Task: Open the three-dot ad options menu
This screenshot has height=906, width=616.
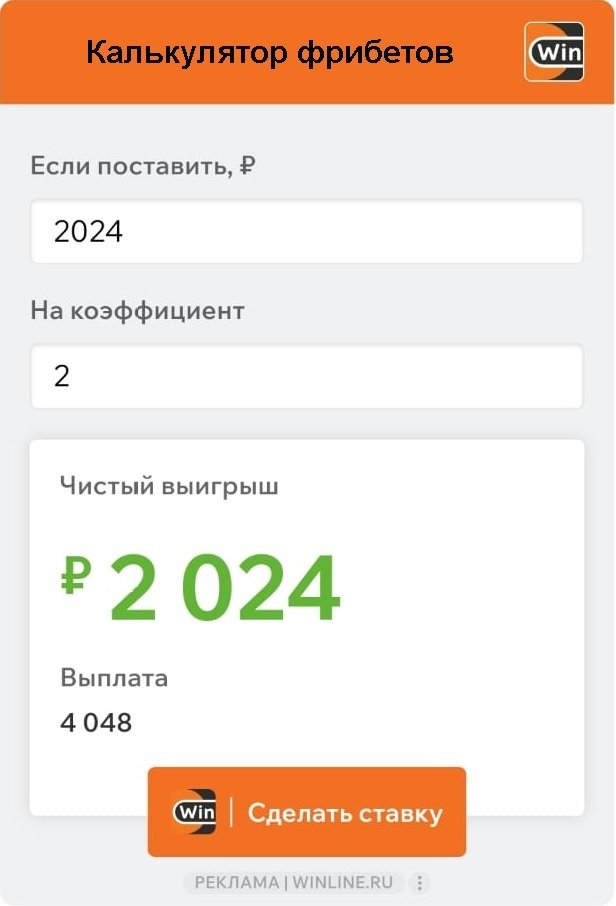Action: (420, 883)
